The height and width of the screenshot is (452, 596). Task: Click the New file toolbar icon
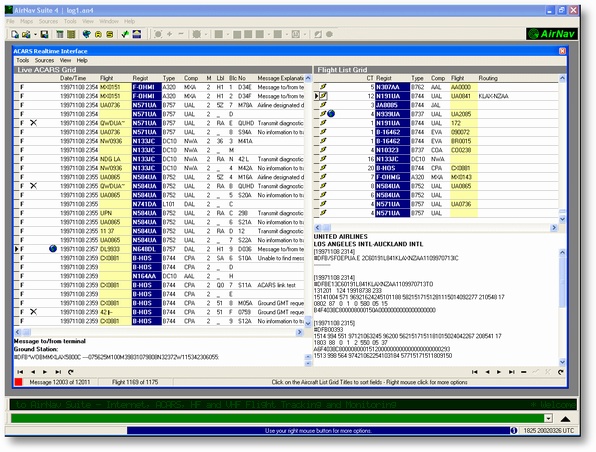[x=15, y=35]
